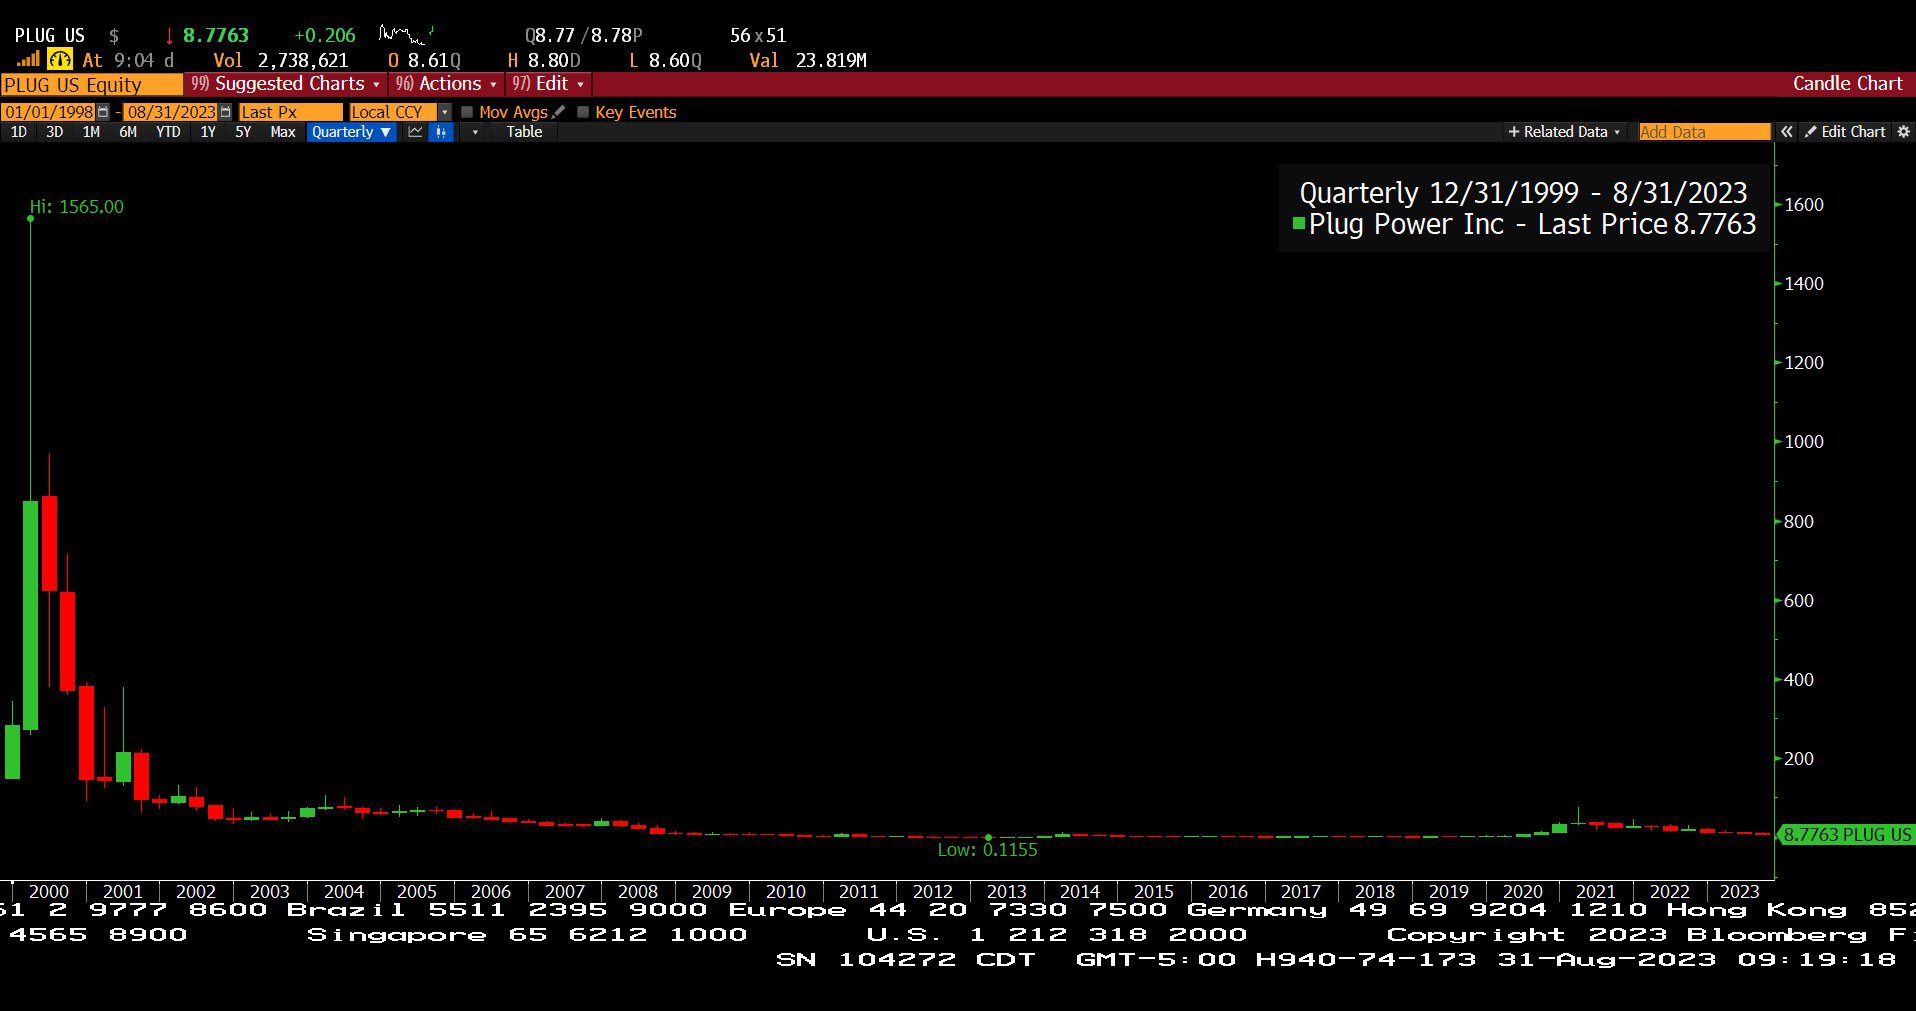
Task: Open chart settings gear icon
Action: click(1904, 132)
